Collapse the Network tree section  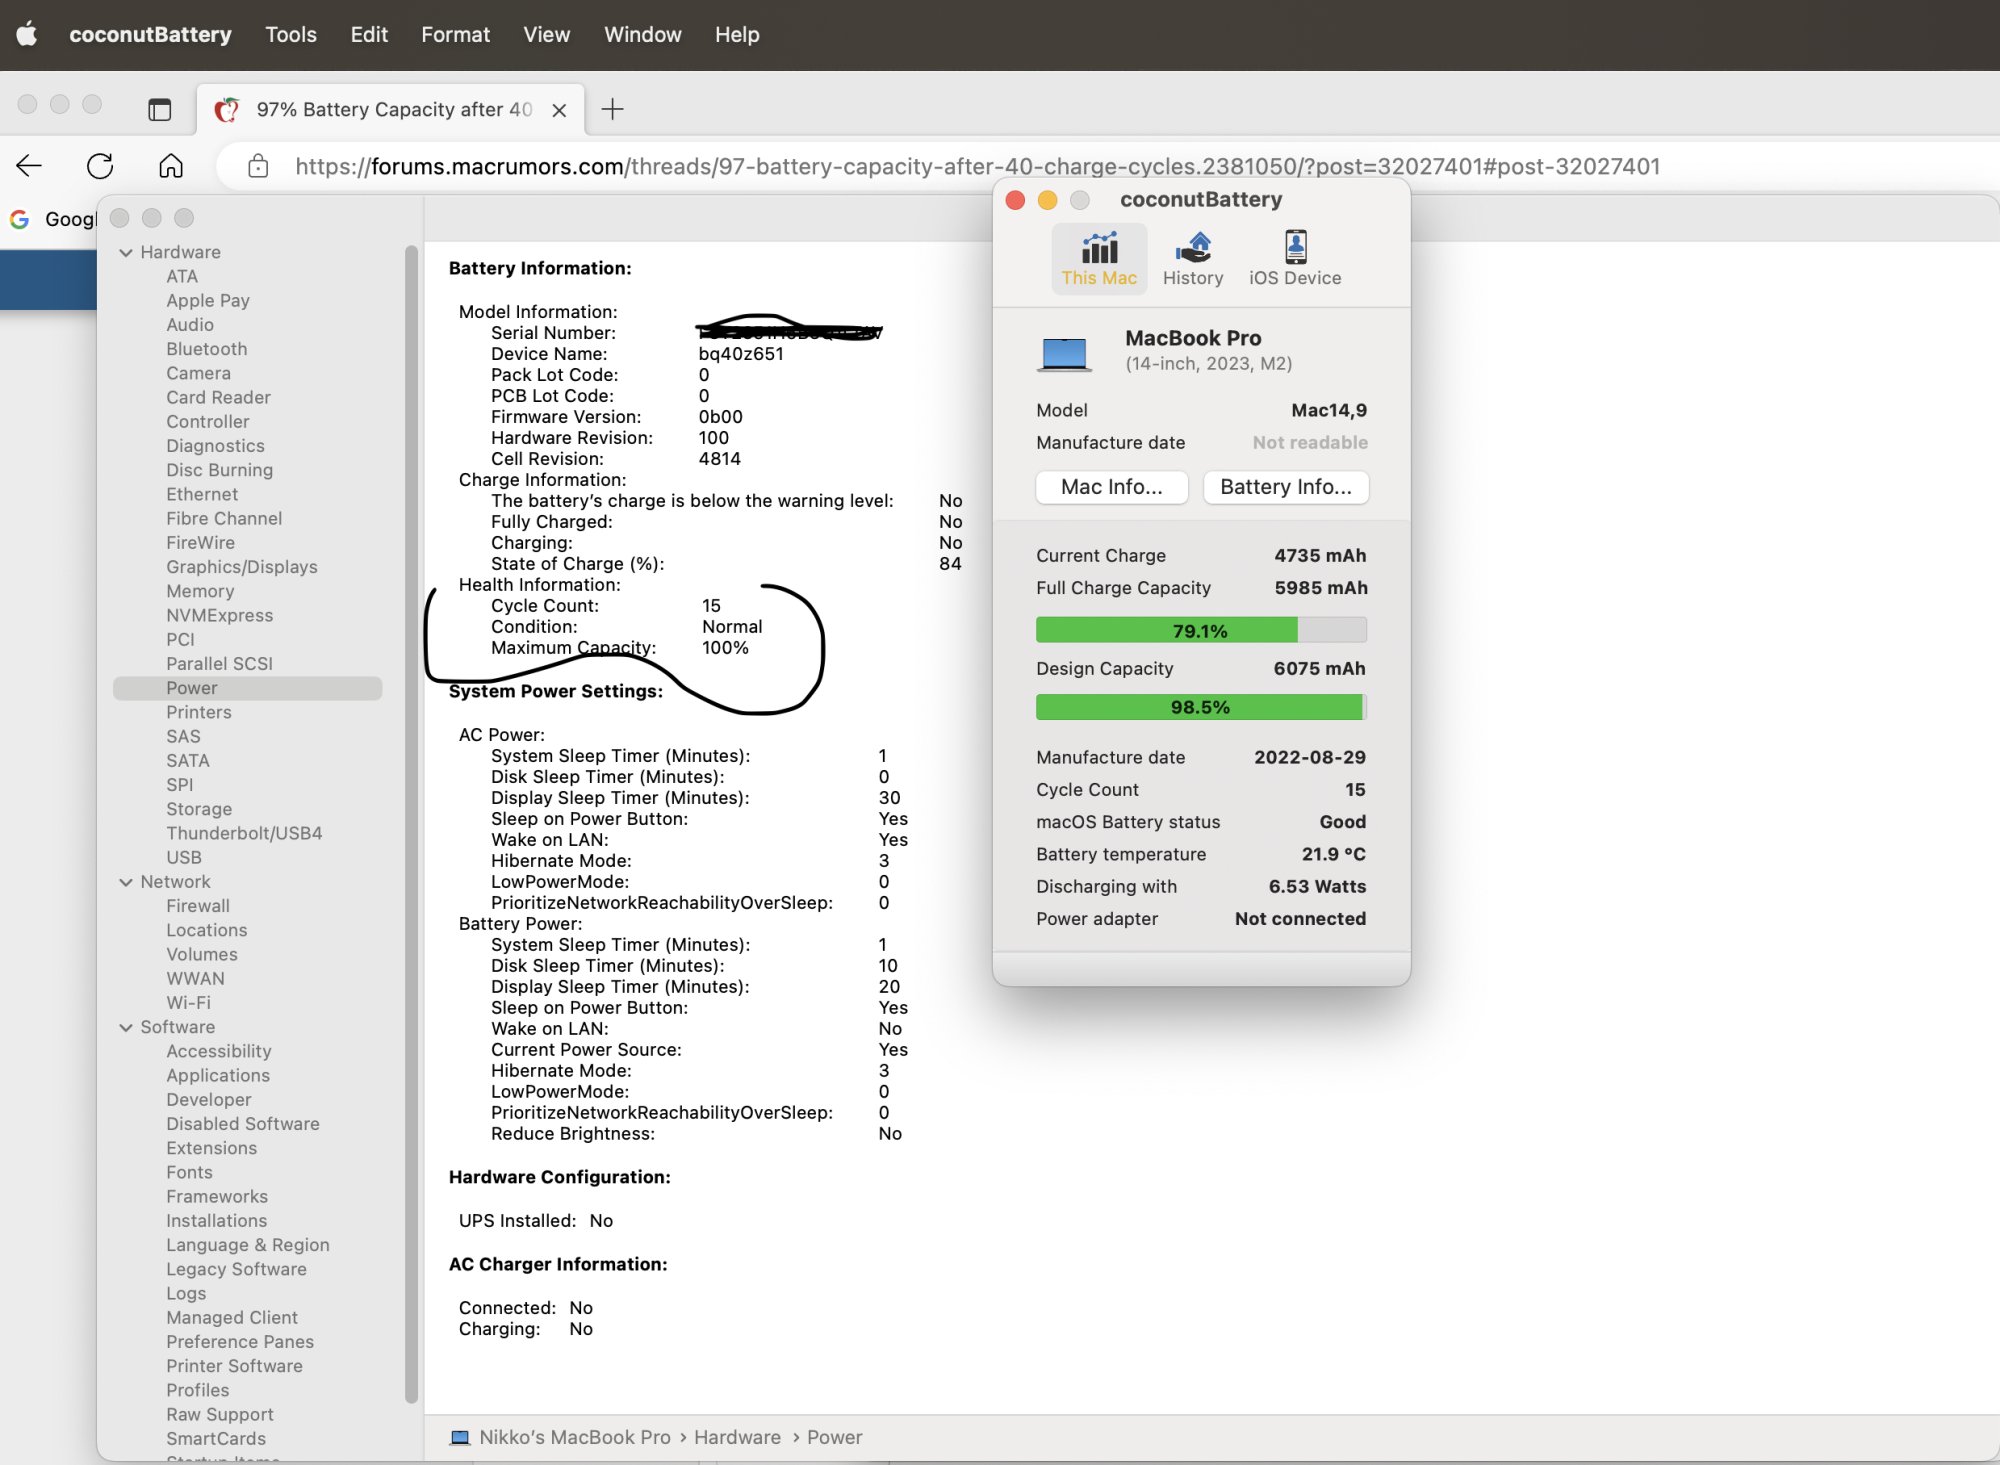point(126,882)
